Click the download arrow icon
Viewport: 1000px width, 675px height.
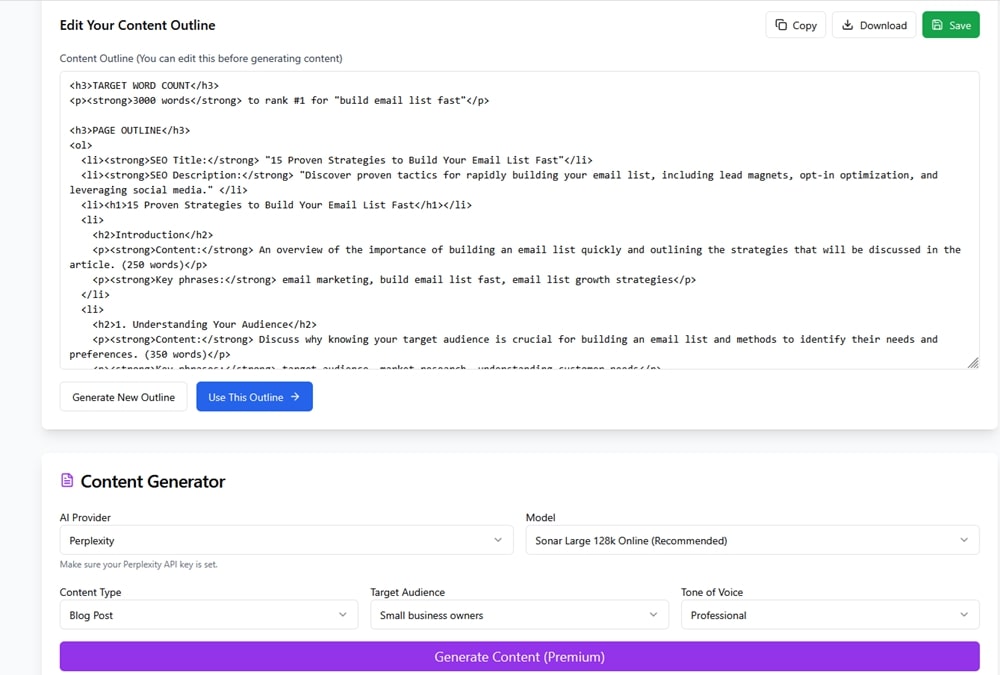point(848,25)
